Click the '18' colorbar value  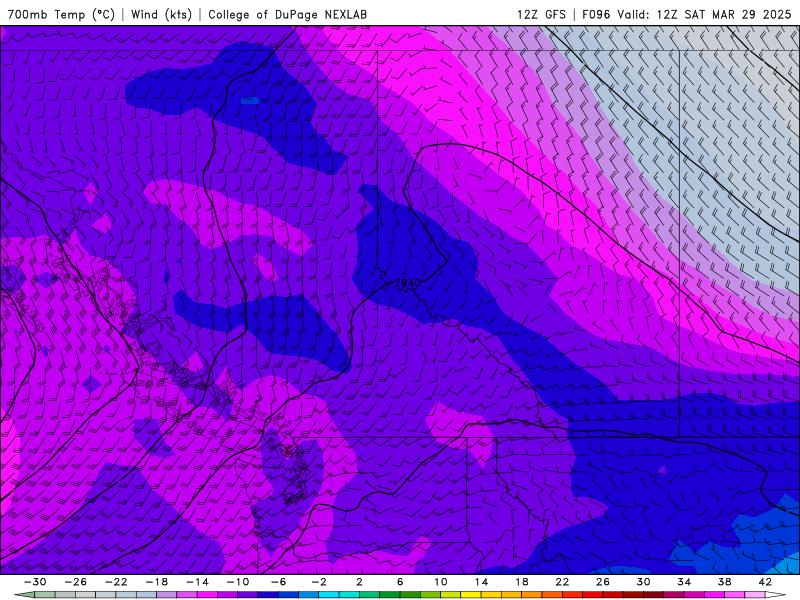522,582
